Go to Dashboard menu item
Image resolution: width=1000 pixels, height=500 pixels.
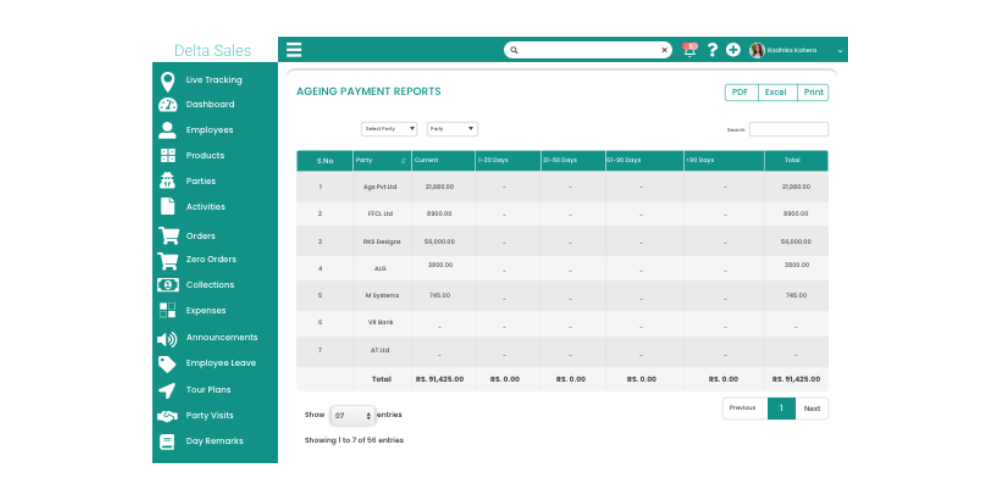click(x=210, y=105)
